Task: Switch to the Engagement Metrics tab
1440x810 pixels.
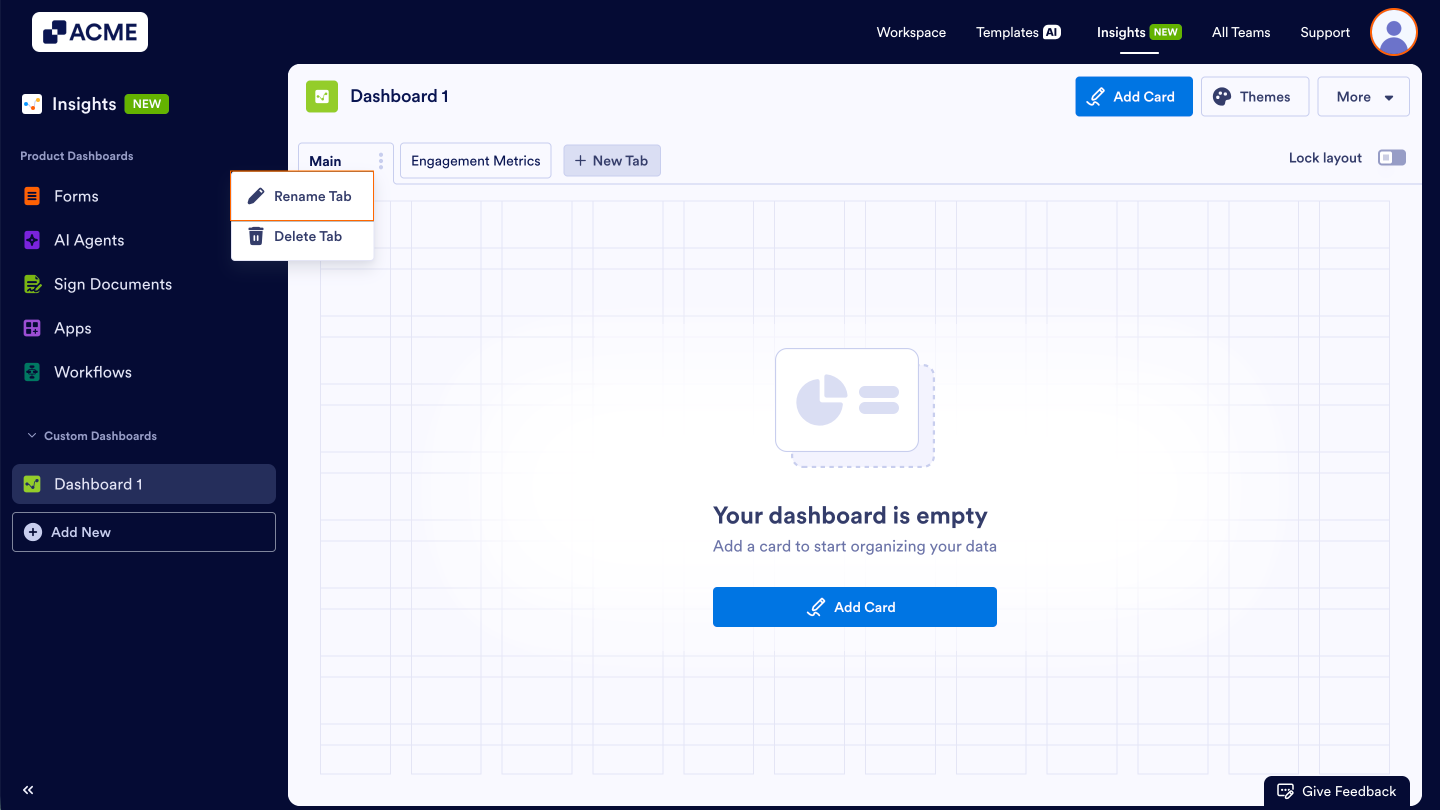Action: click(x=475, y=160)
